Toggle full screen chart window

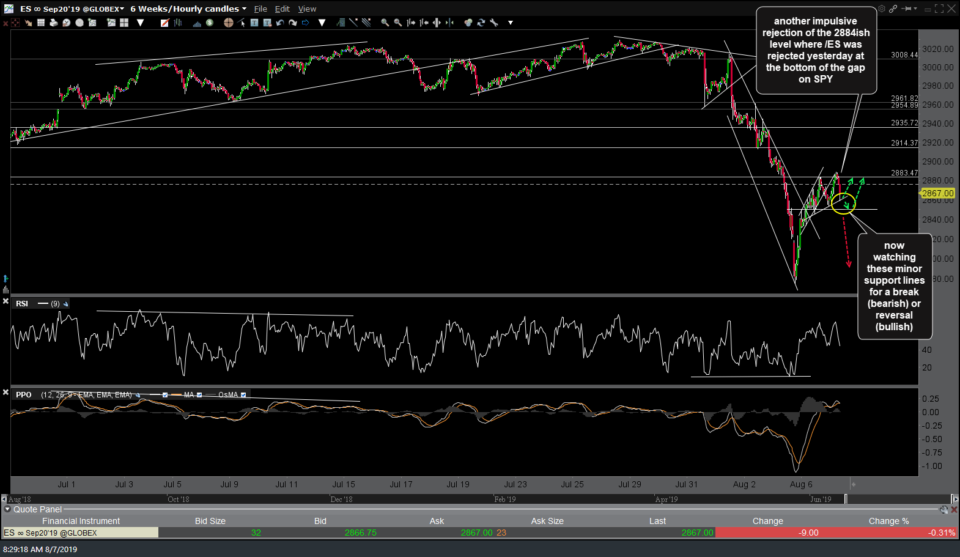click(939, 9)
